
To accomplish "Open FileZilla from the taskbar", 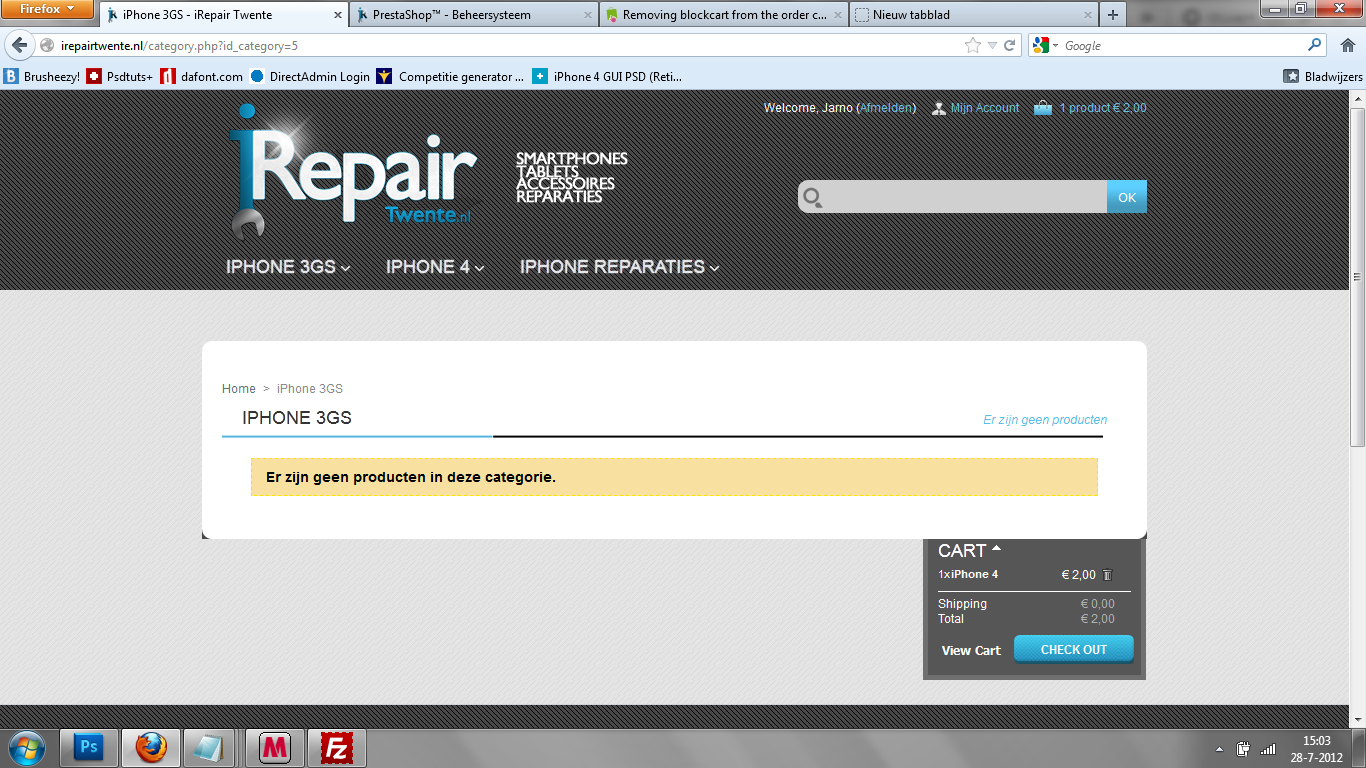I will (x=337, y=747).
